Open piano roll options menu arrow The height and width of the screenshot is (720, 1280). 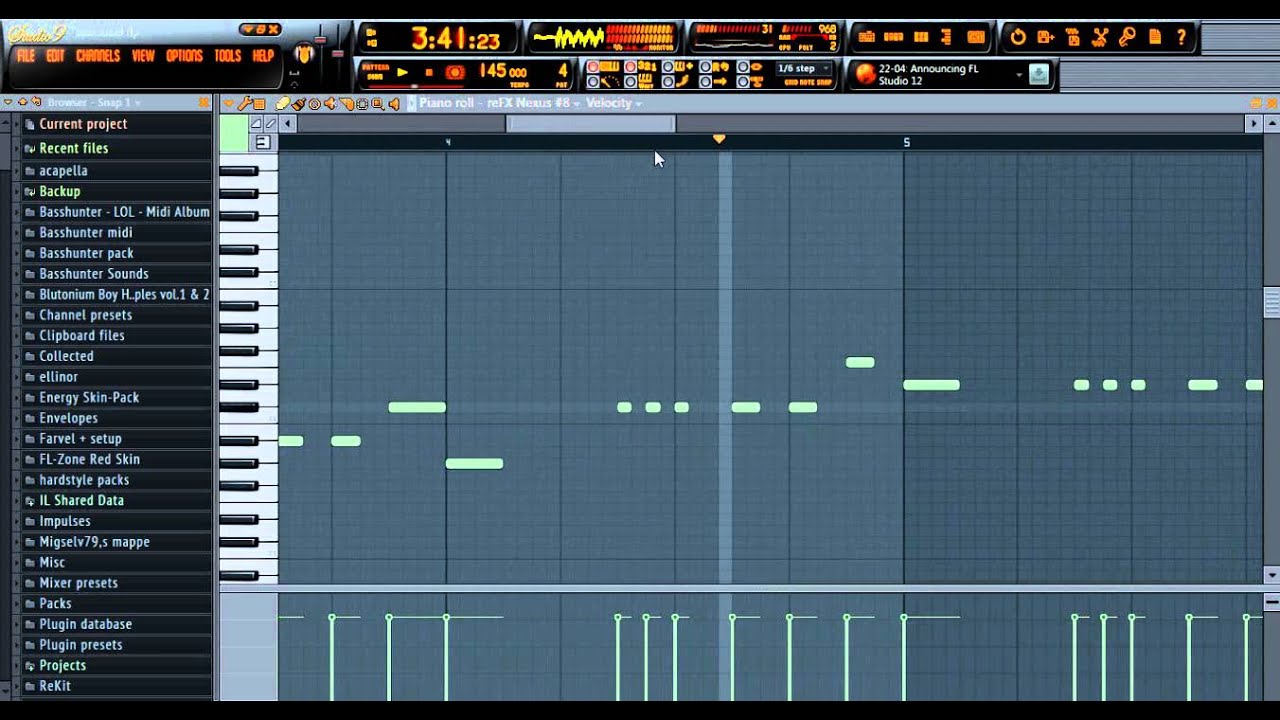click(228, 103)
